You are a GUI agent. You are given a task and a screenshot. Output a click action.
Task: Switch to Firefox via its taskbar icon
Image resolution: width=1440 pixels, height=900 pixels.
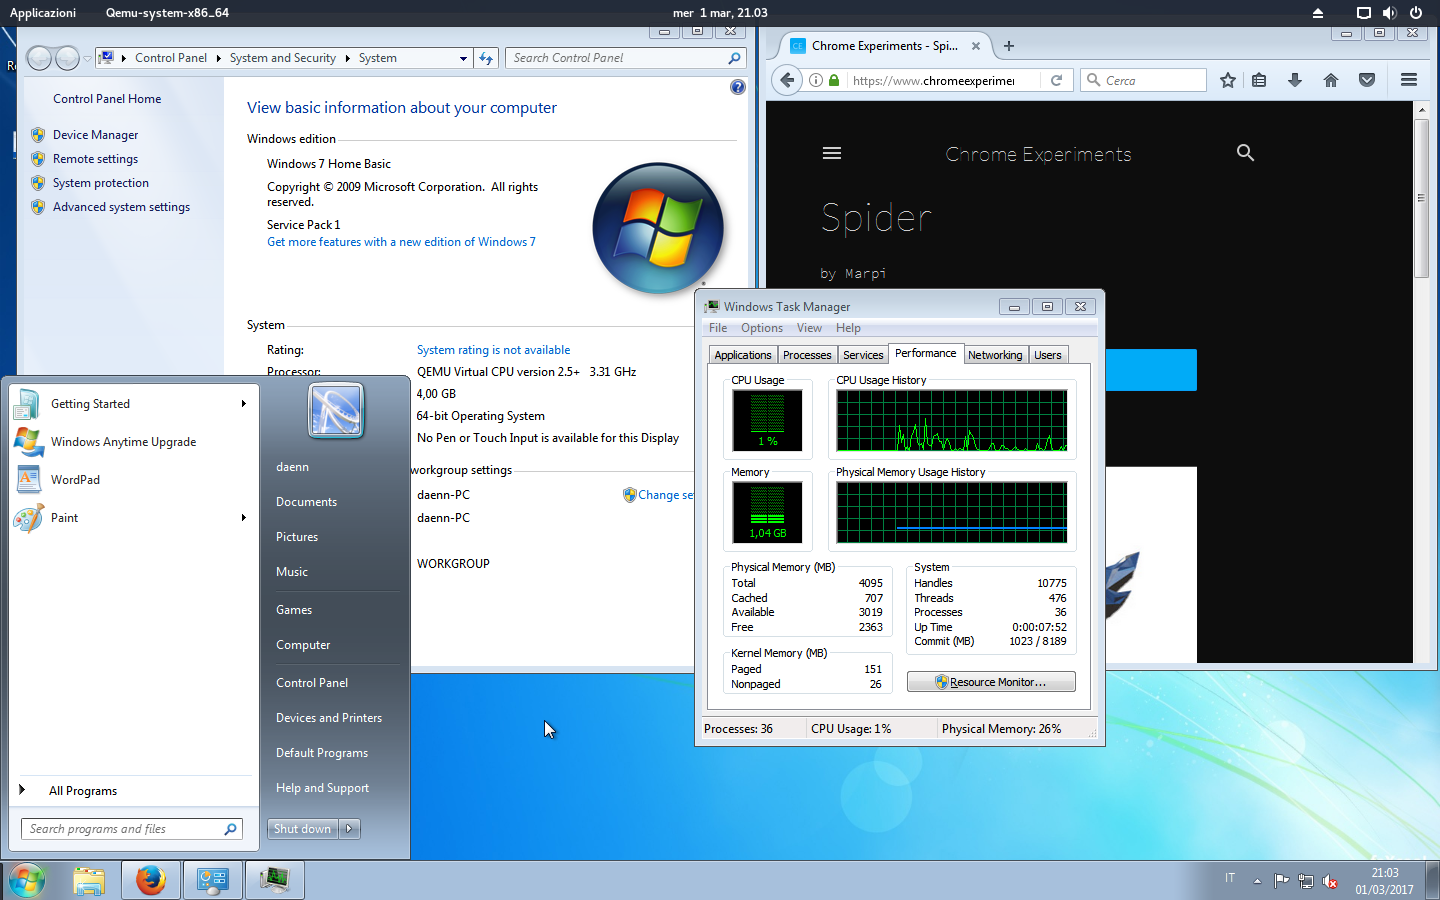151,881
